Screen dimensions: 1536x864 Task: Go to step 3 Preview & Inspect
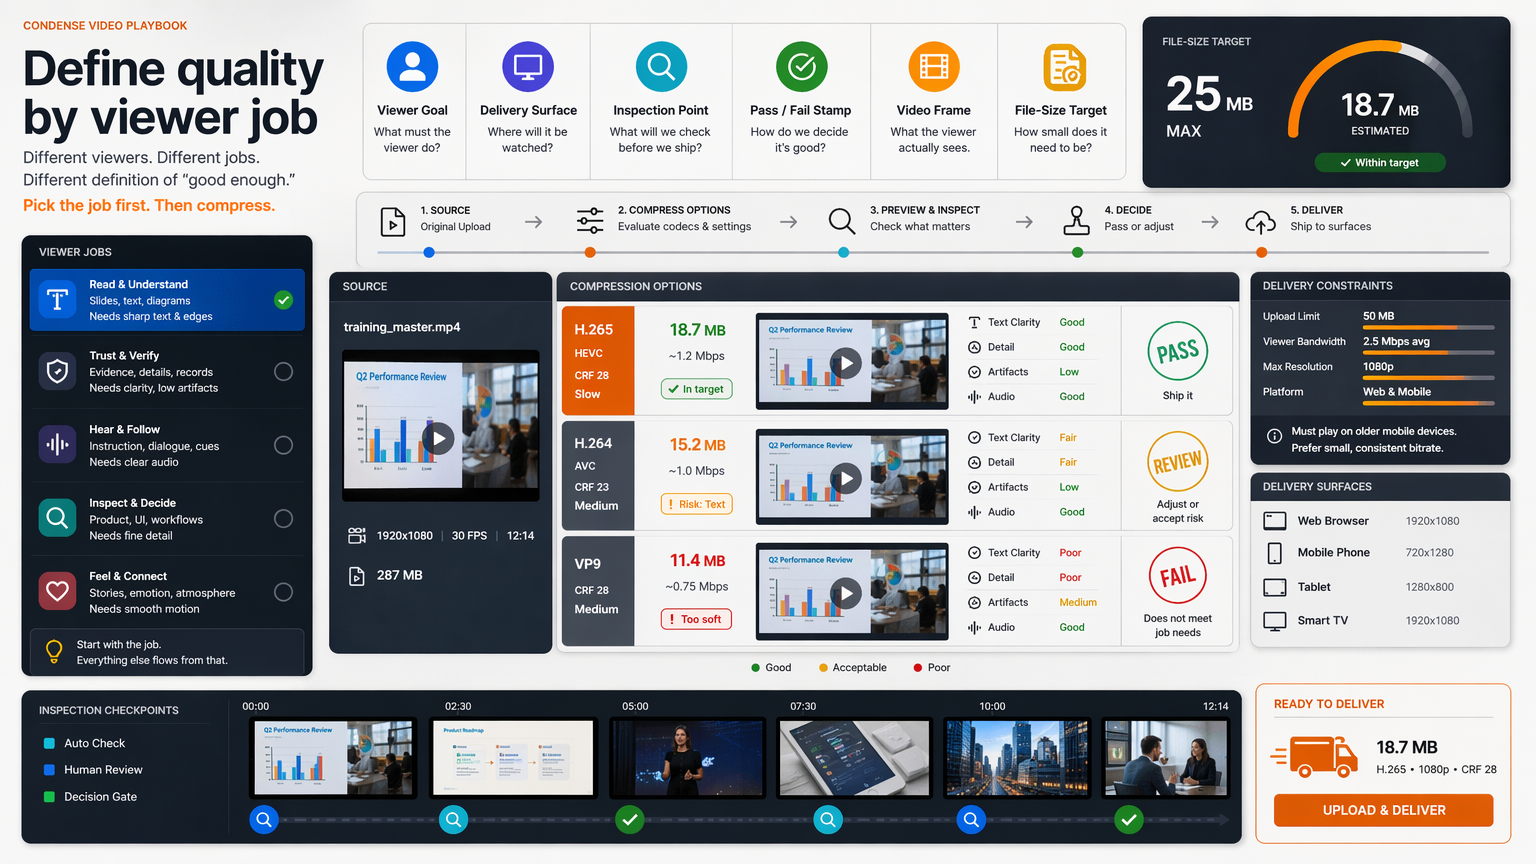point(903,219)
